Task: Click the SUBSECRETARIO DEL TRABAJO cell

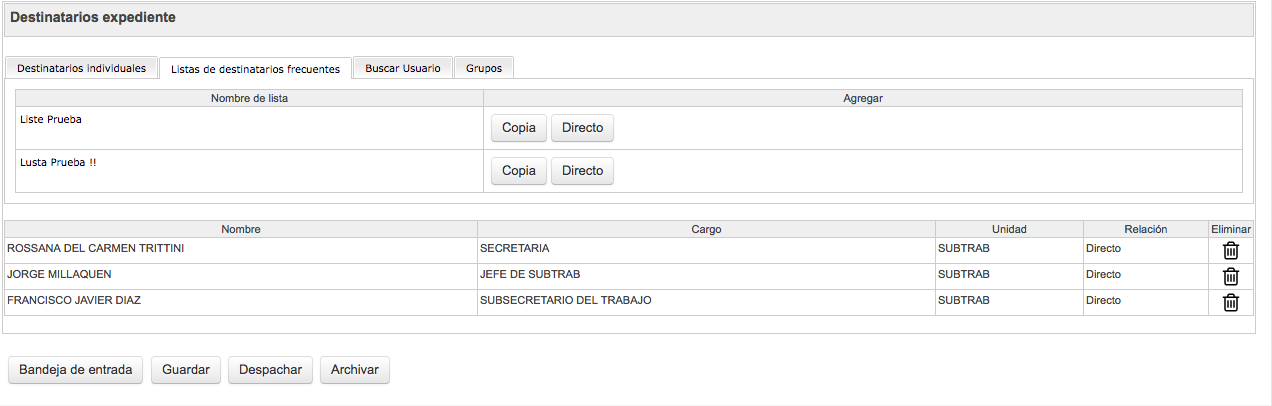Action: click(x=566, y=300)
